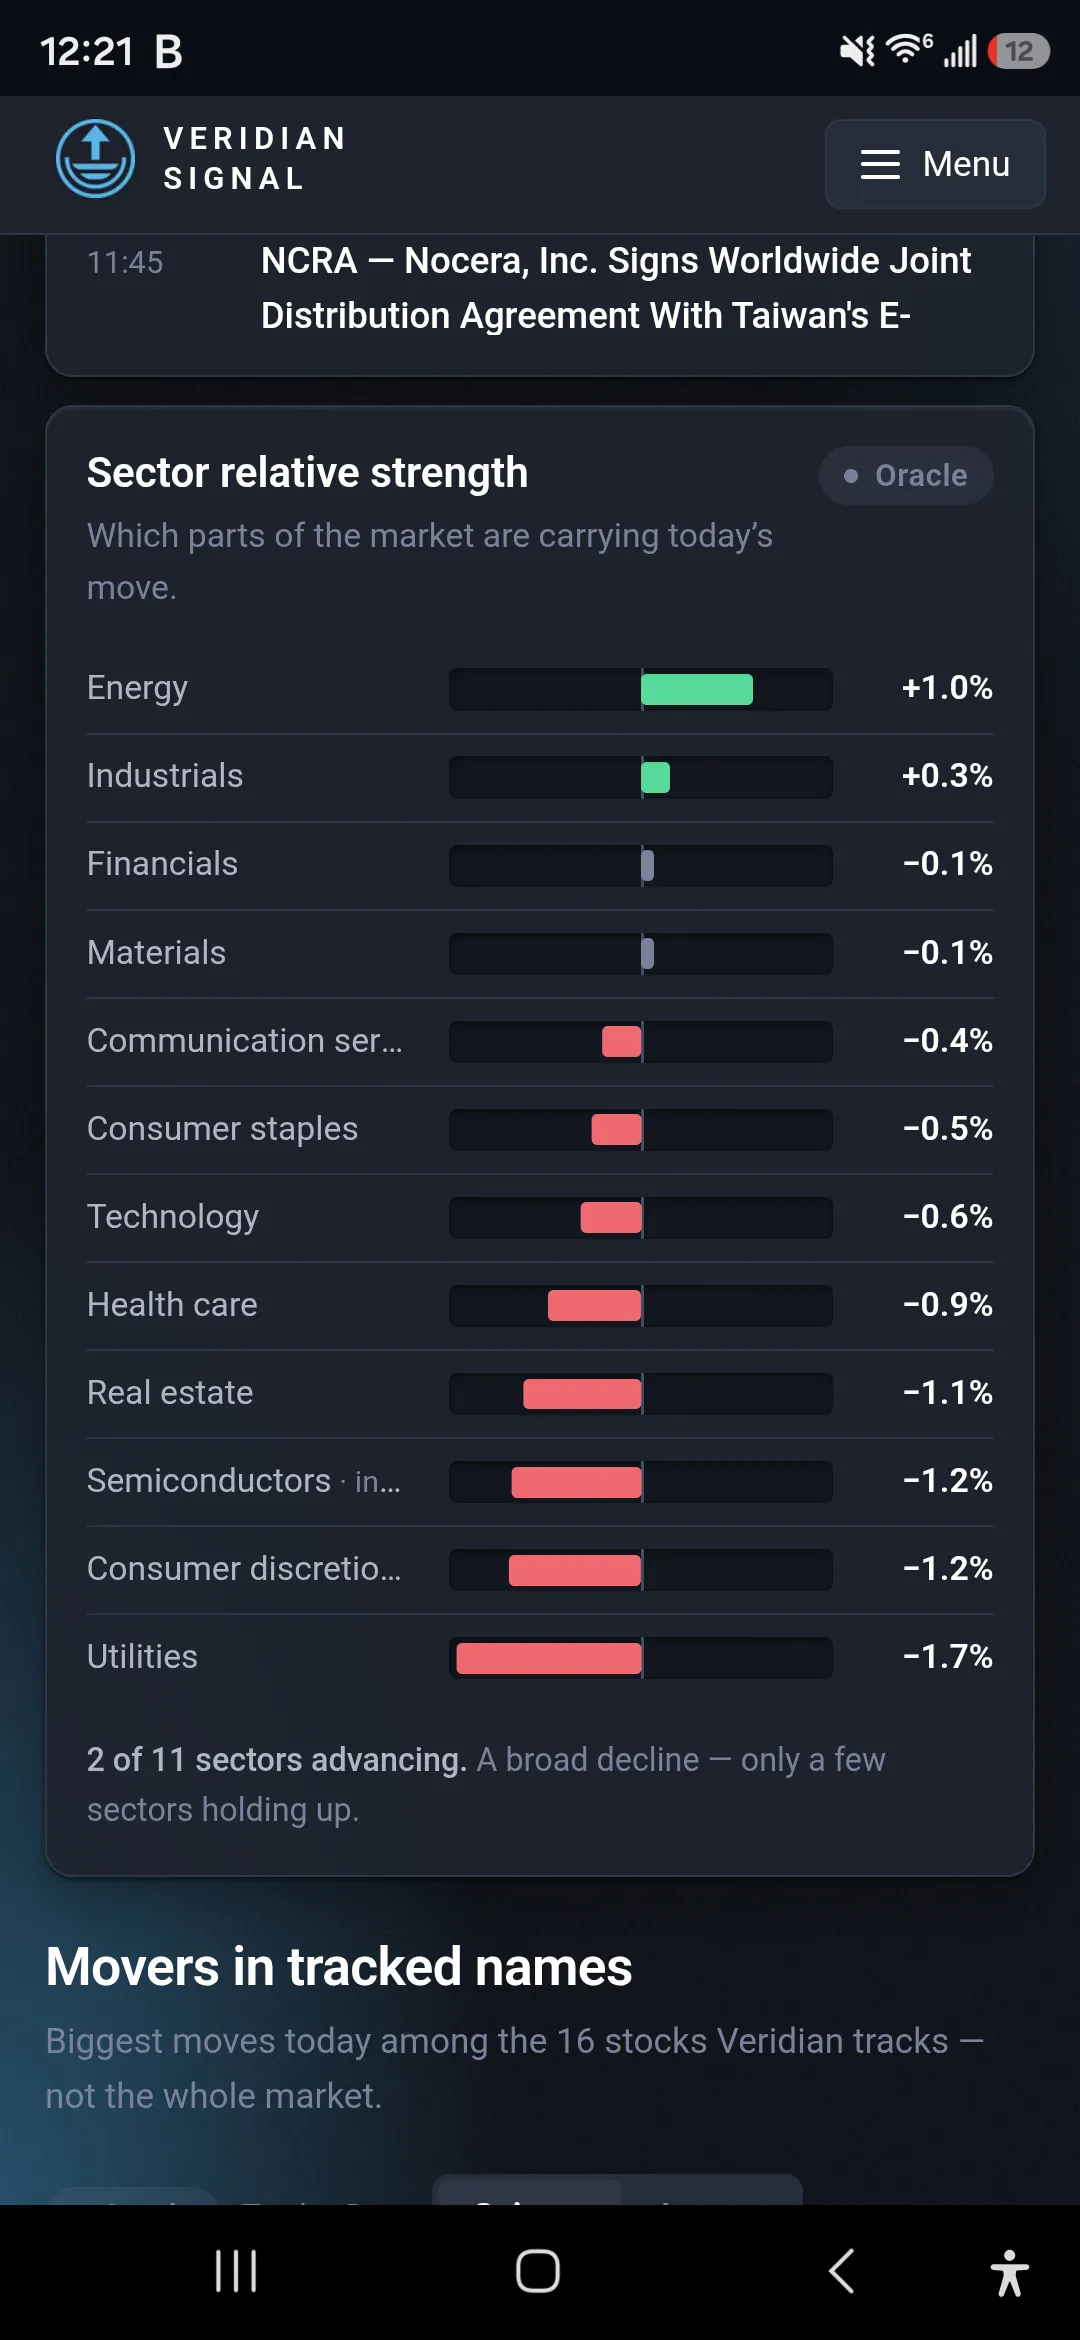The image size is (1080, 2340).
Task: Tap the Android home button
Action: pyautogui.click(x=538, y=2271)
